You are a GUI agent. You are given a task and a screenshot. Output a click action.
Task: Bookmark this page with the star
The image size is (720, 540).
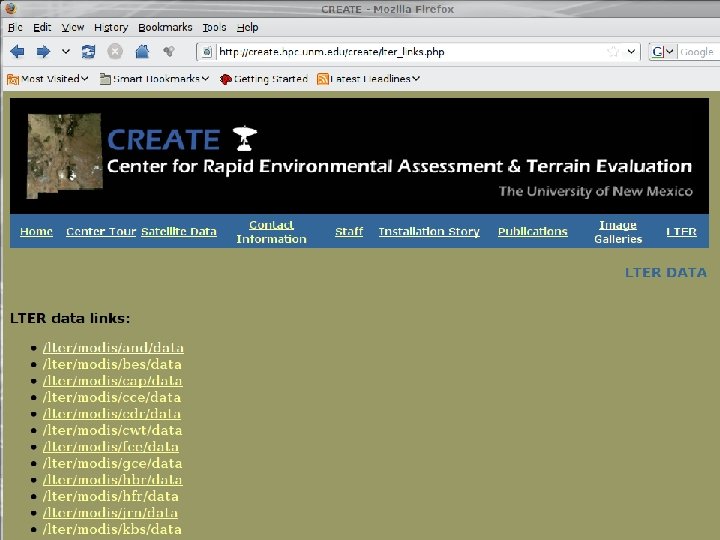tap(613, 51)
